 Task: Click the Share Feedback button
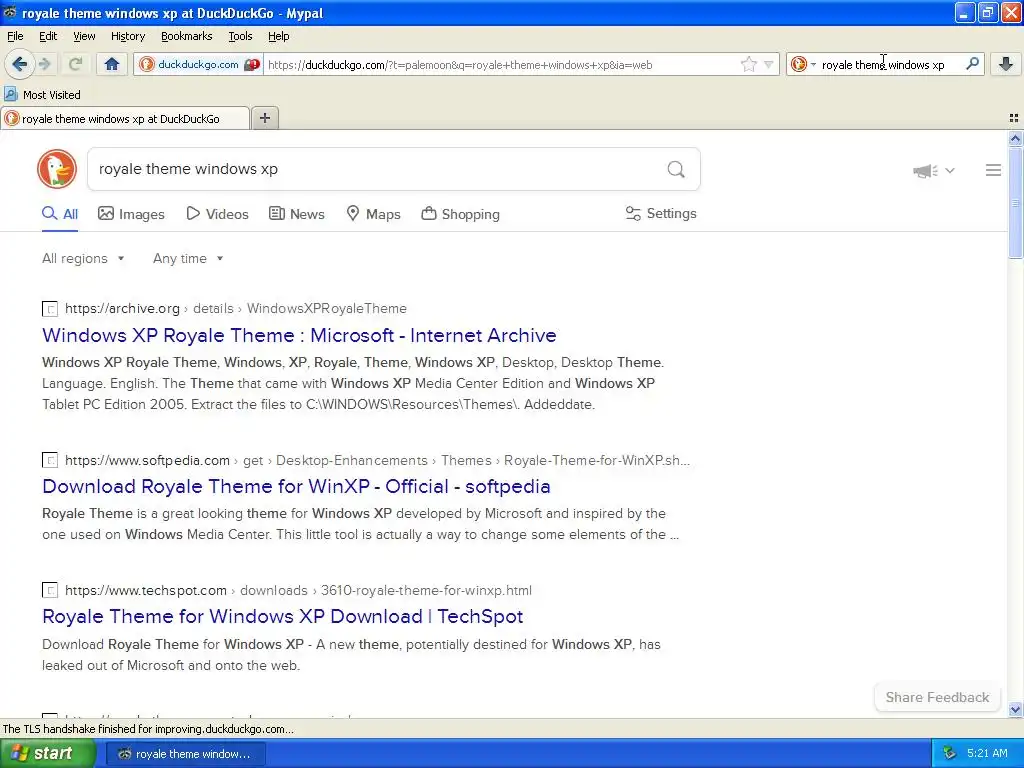937,697
